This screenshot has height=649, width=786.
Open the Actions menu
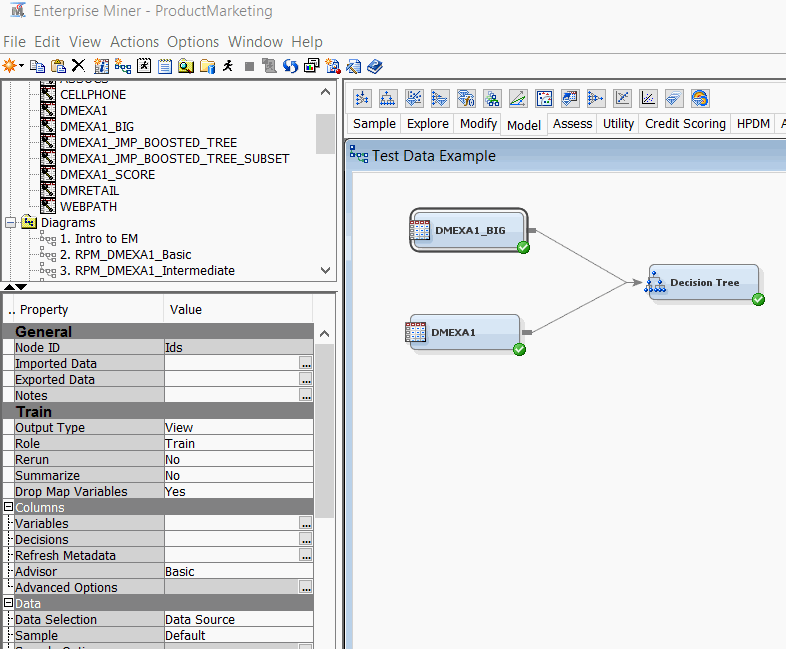(x=134, y=42)
